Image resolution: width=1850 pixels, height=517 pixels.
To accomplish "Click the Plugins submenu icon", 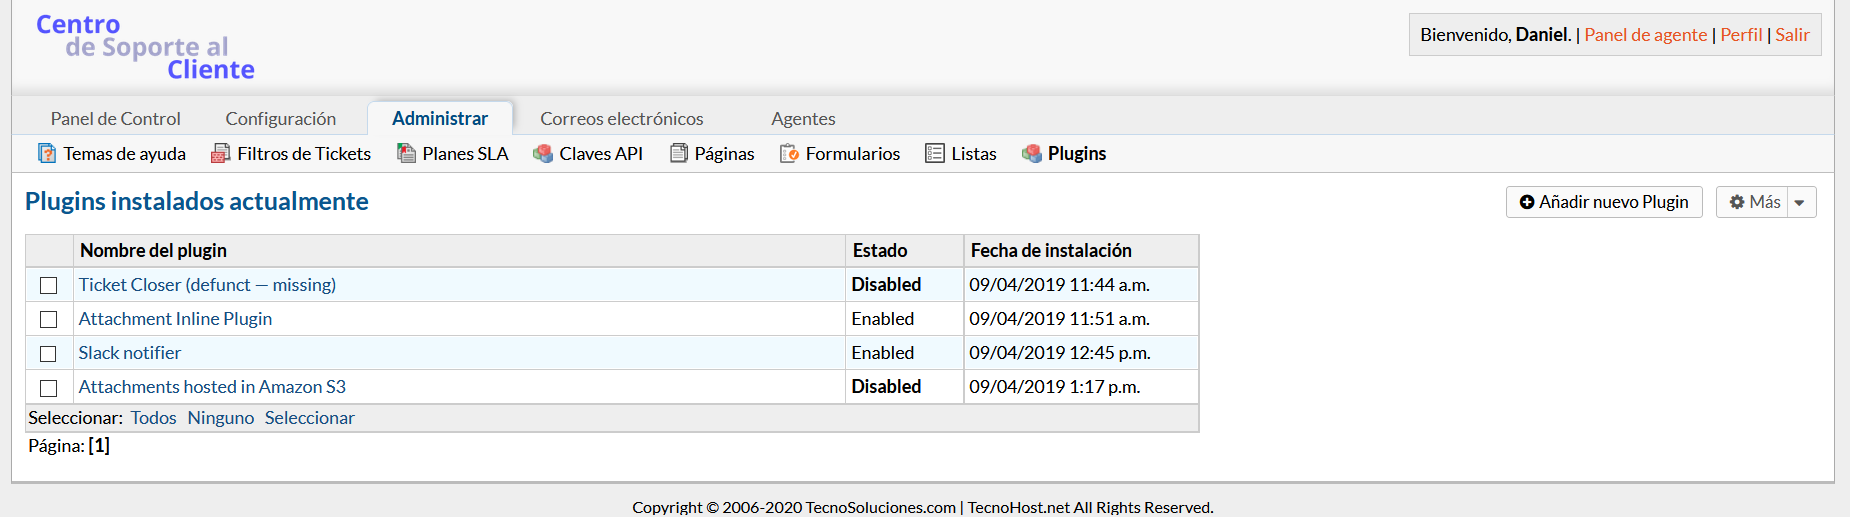I will (1031, 153).
